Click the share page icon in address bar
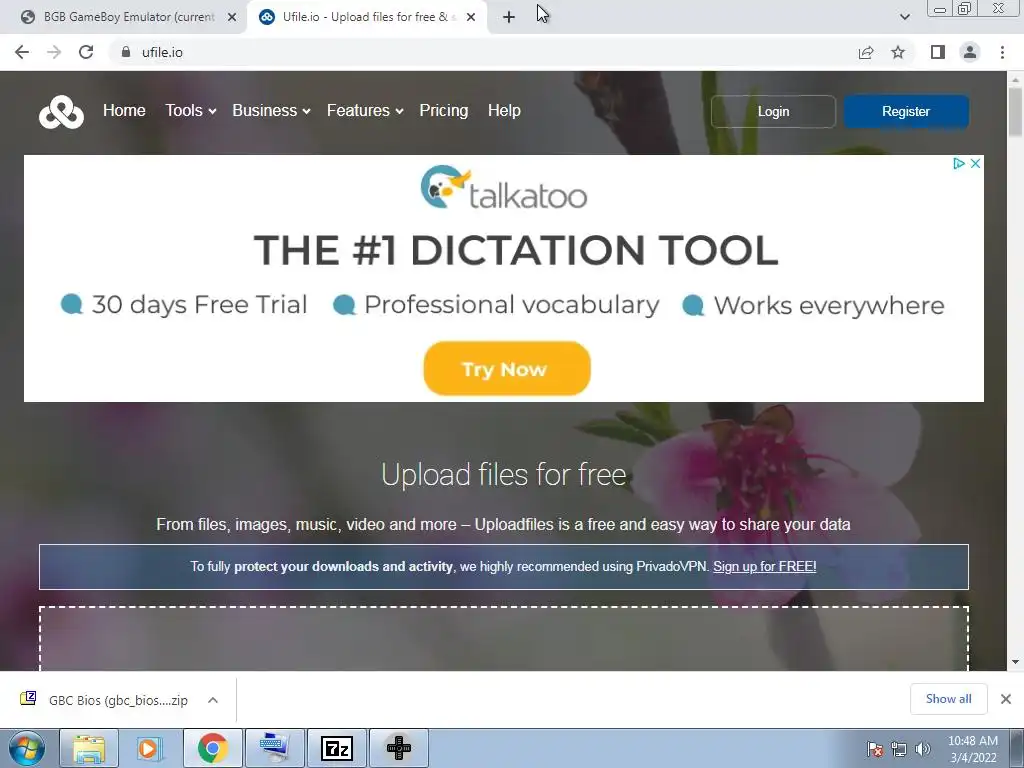Screen dimensions: 1024x768 [866, 52]
